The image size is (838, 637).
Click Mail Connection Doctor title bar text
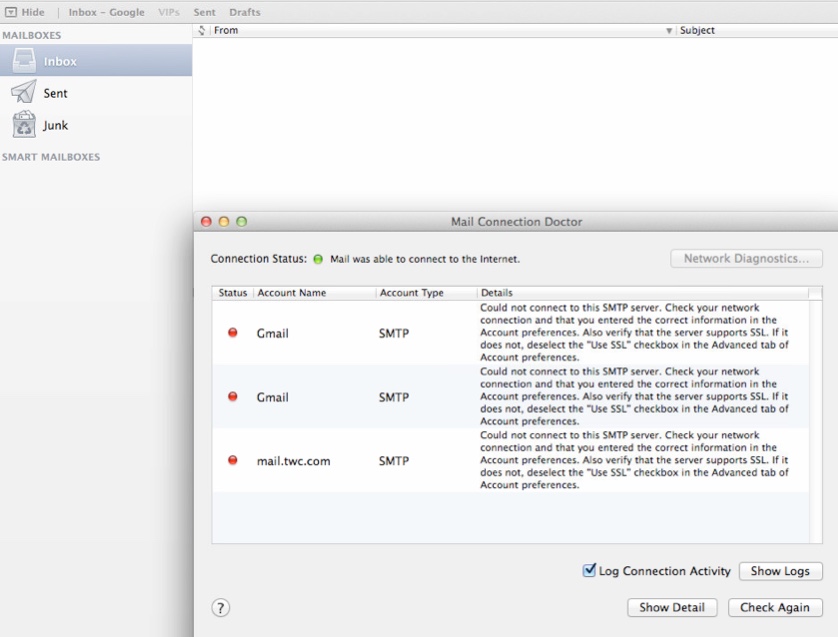pyautogui.click(x=516, y=222)
